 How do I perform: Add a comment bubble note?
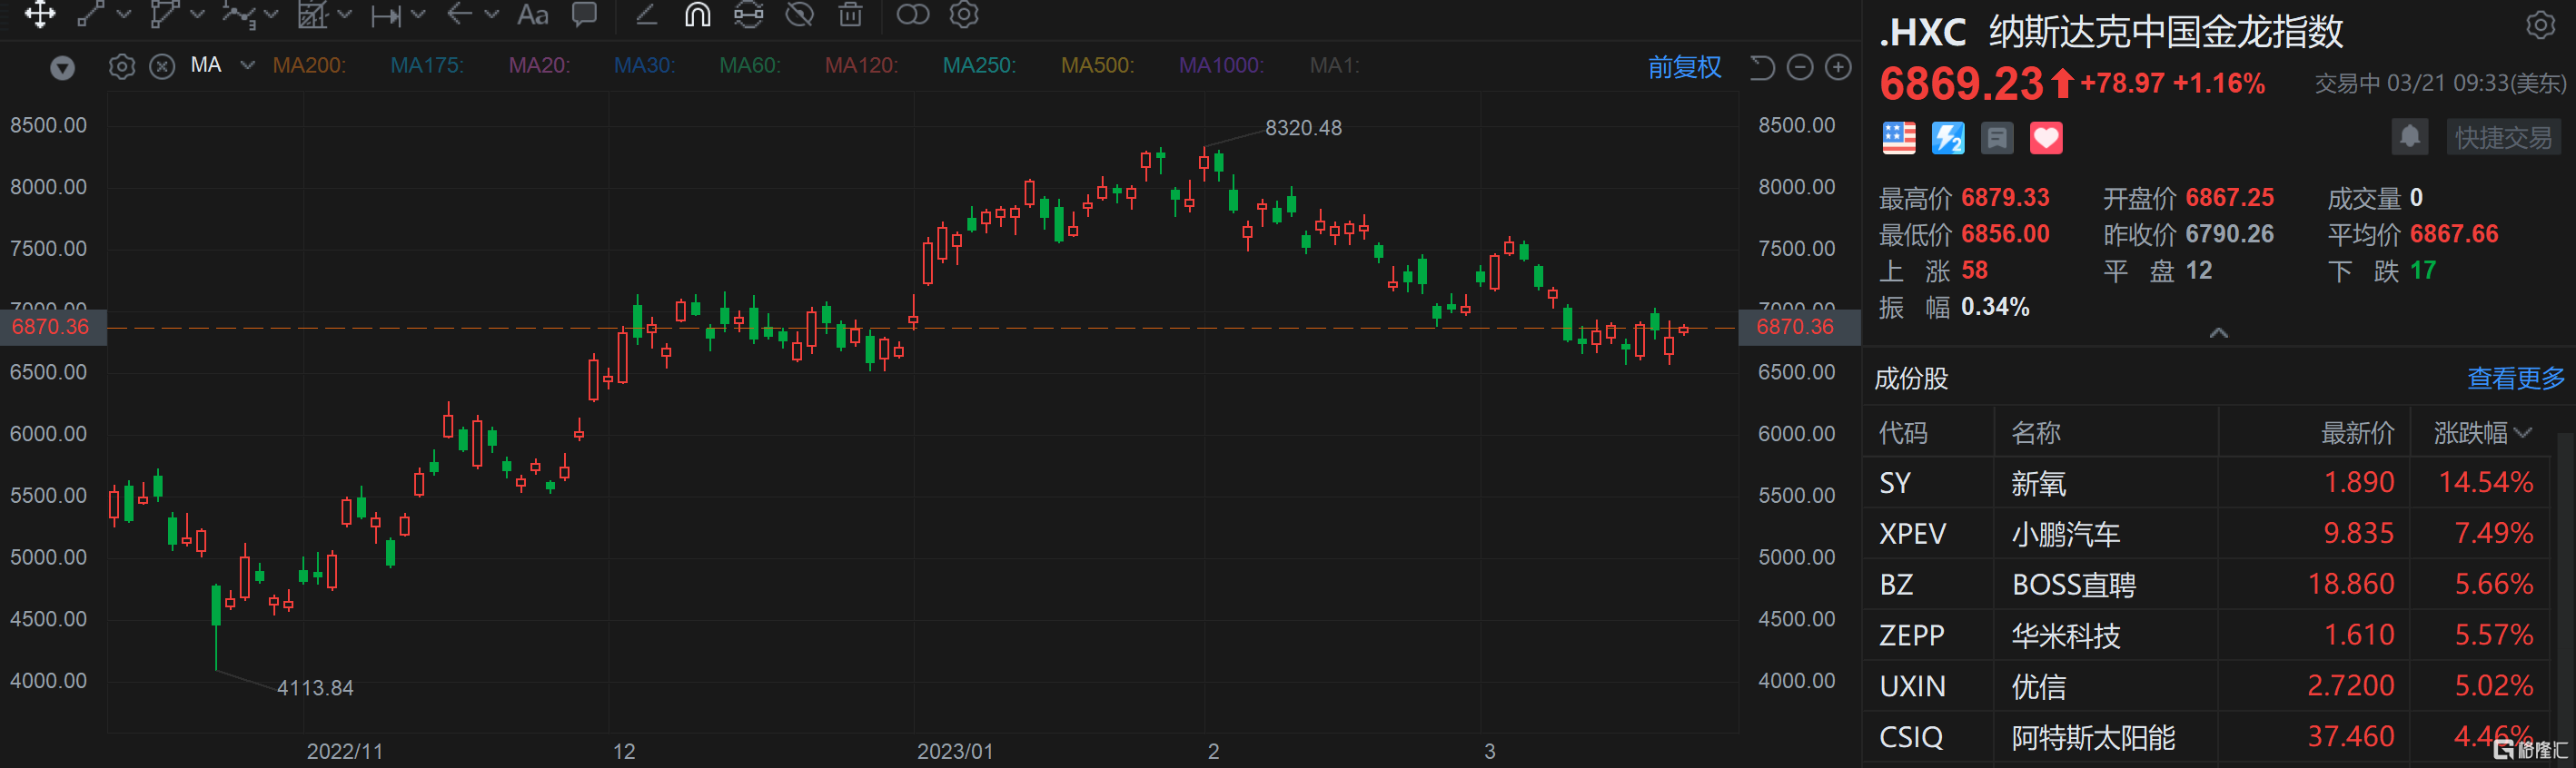[584, 14]
